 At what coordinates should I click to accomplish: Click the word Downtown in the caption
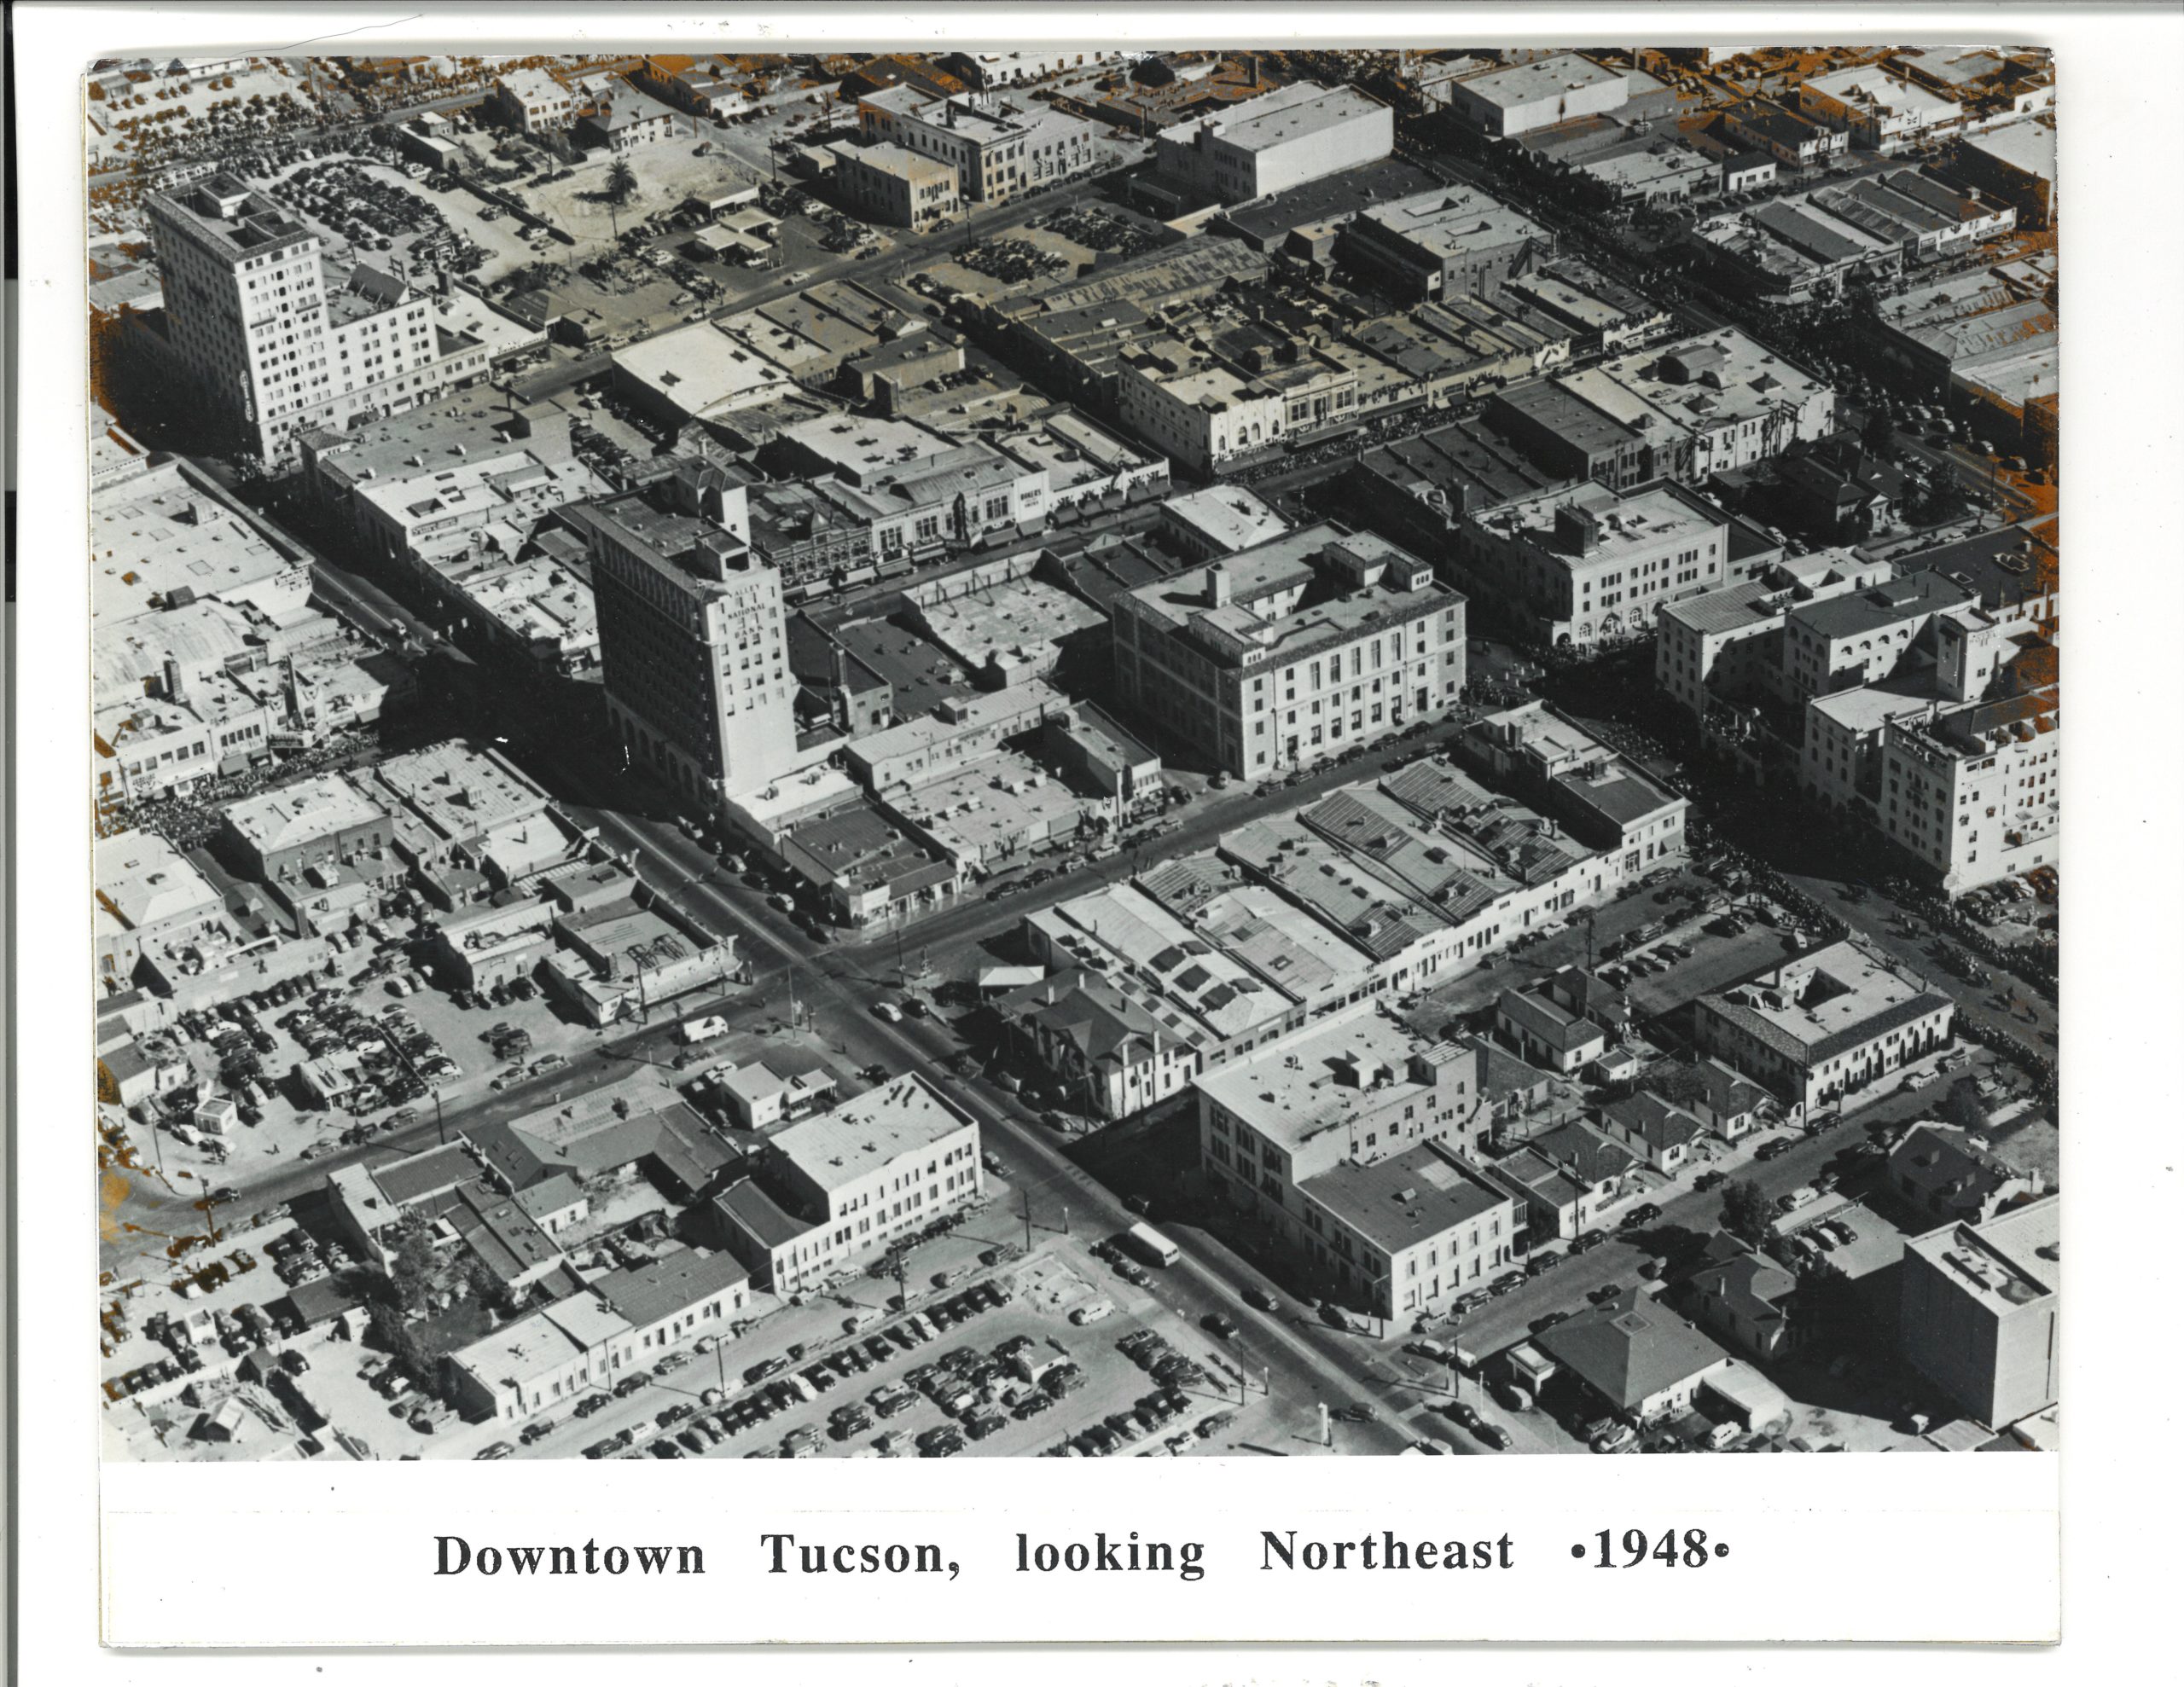(x=569, y=1555)
